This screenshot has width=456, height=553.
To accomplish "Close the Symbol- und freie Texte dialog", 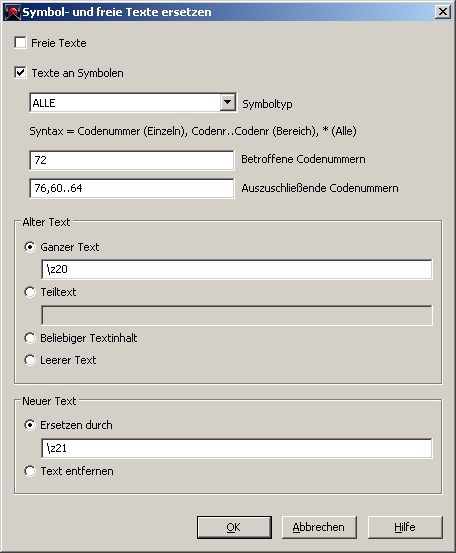I will [x=443, y=12].
